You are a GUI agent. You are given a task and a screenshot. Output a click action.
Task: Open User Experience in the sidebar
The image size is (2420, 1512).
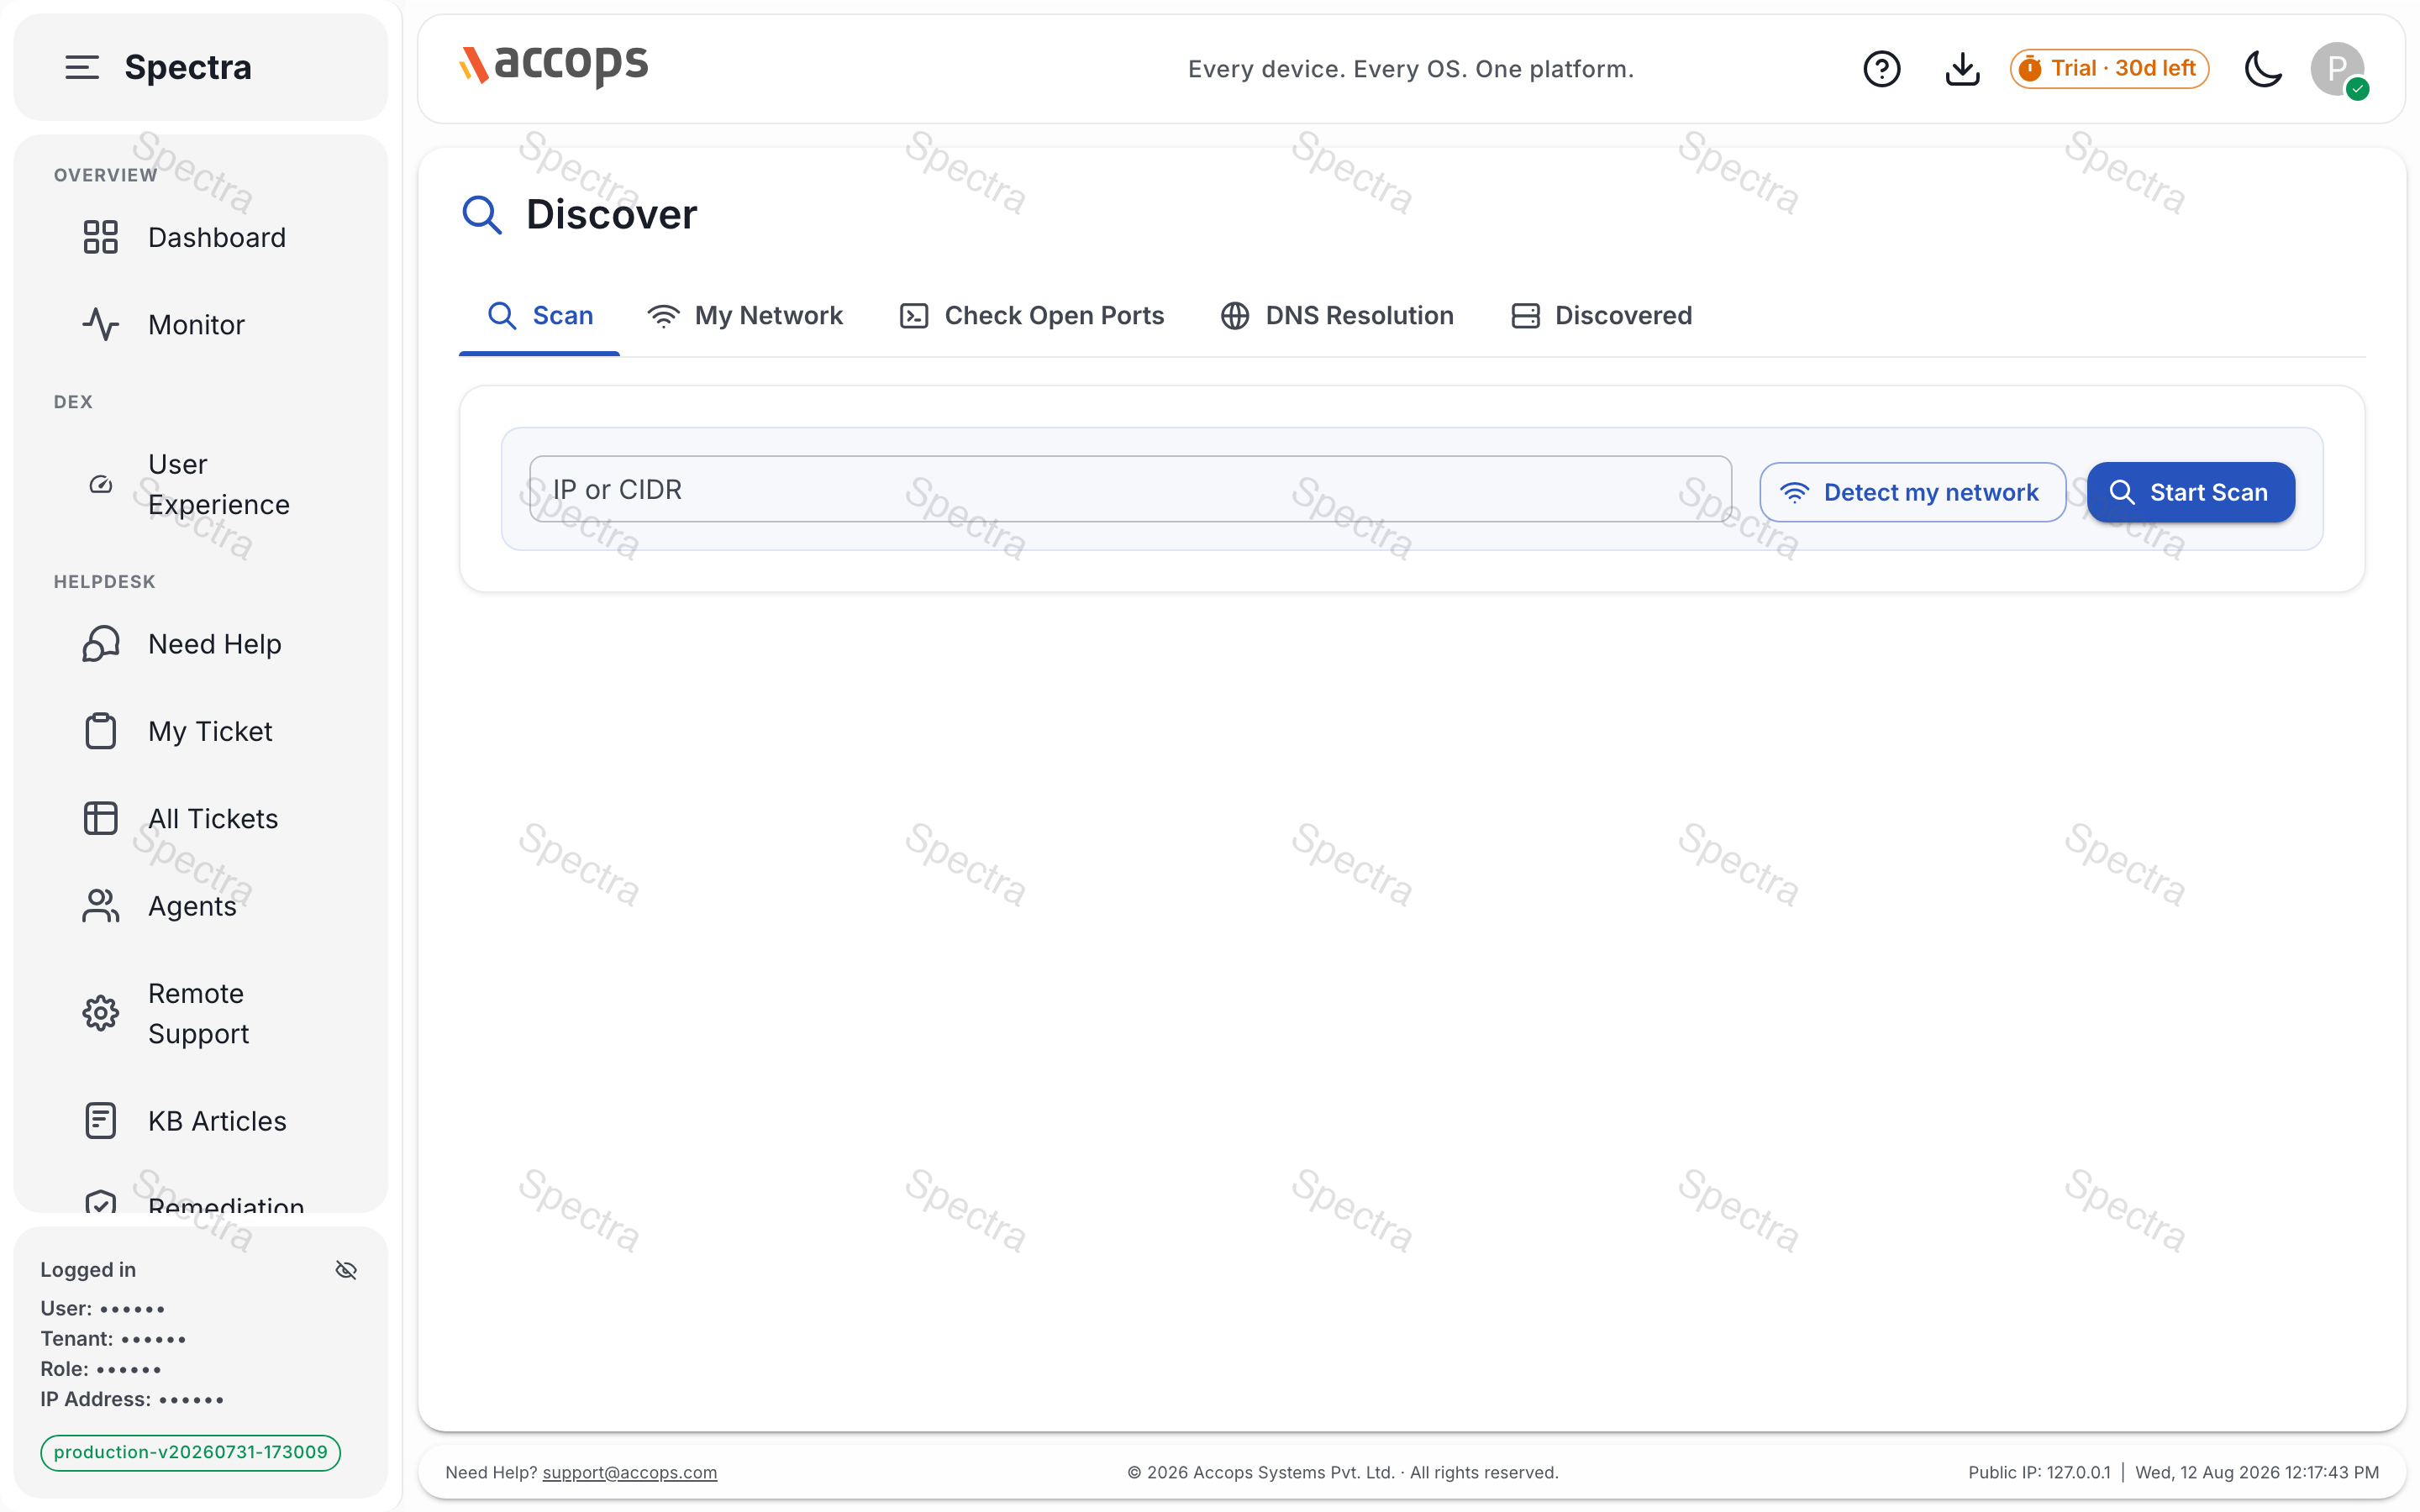point(200,485)
